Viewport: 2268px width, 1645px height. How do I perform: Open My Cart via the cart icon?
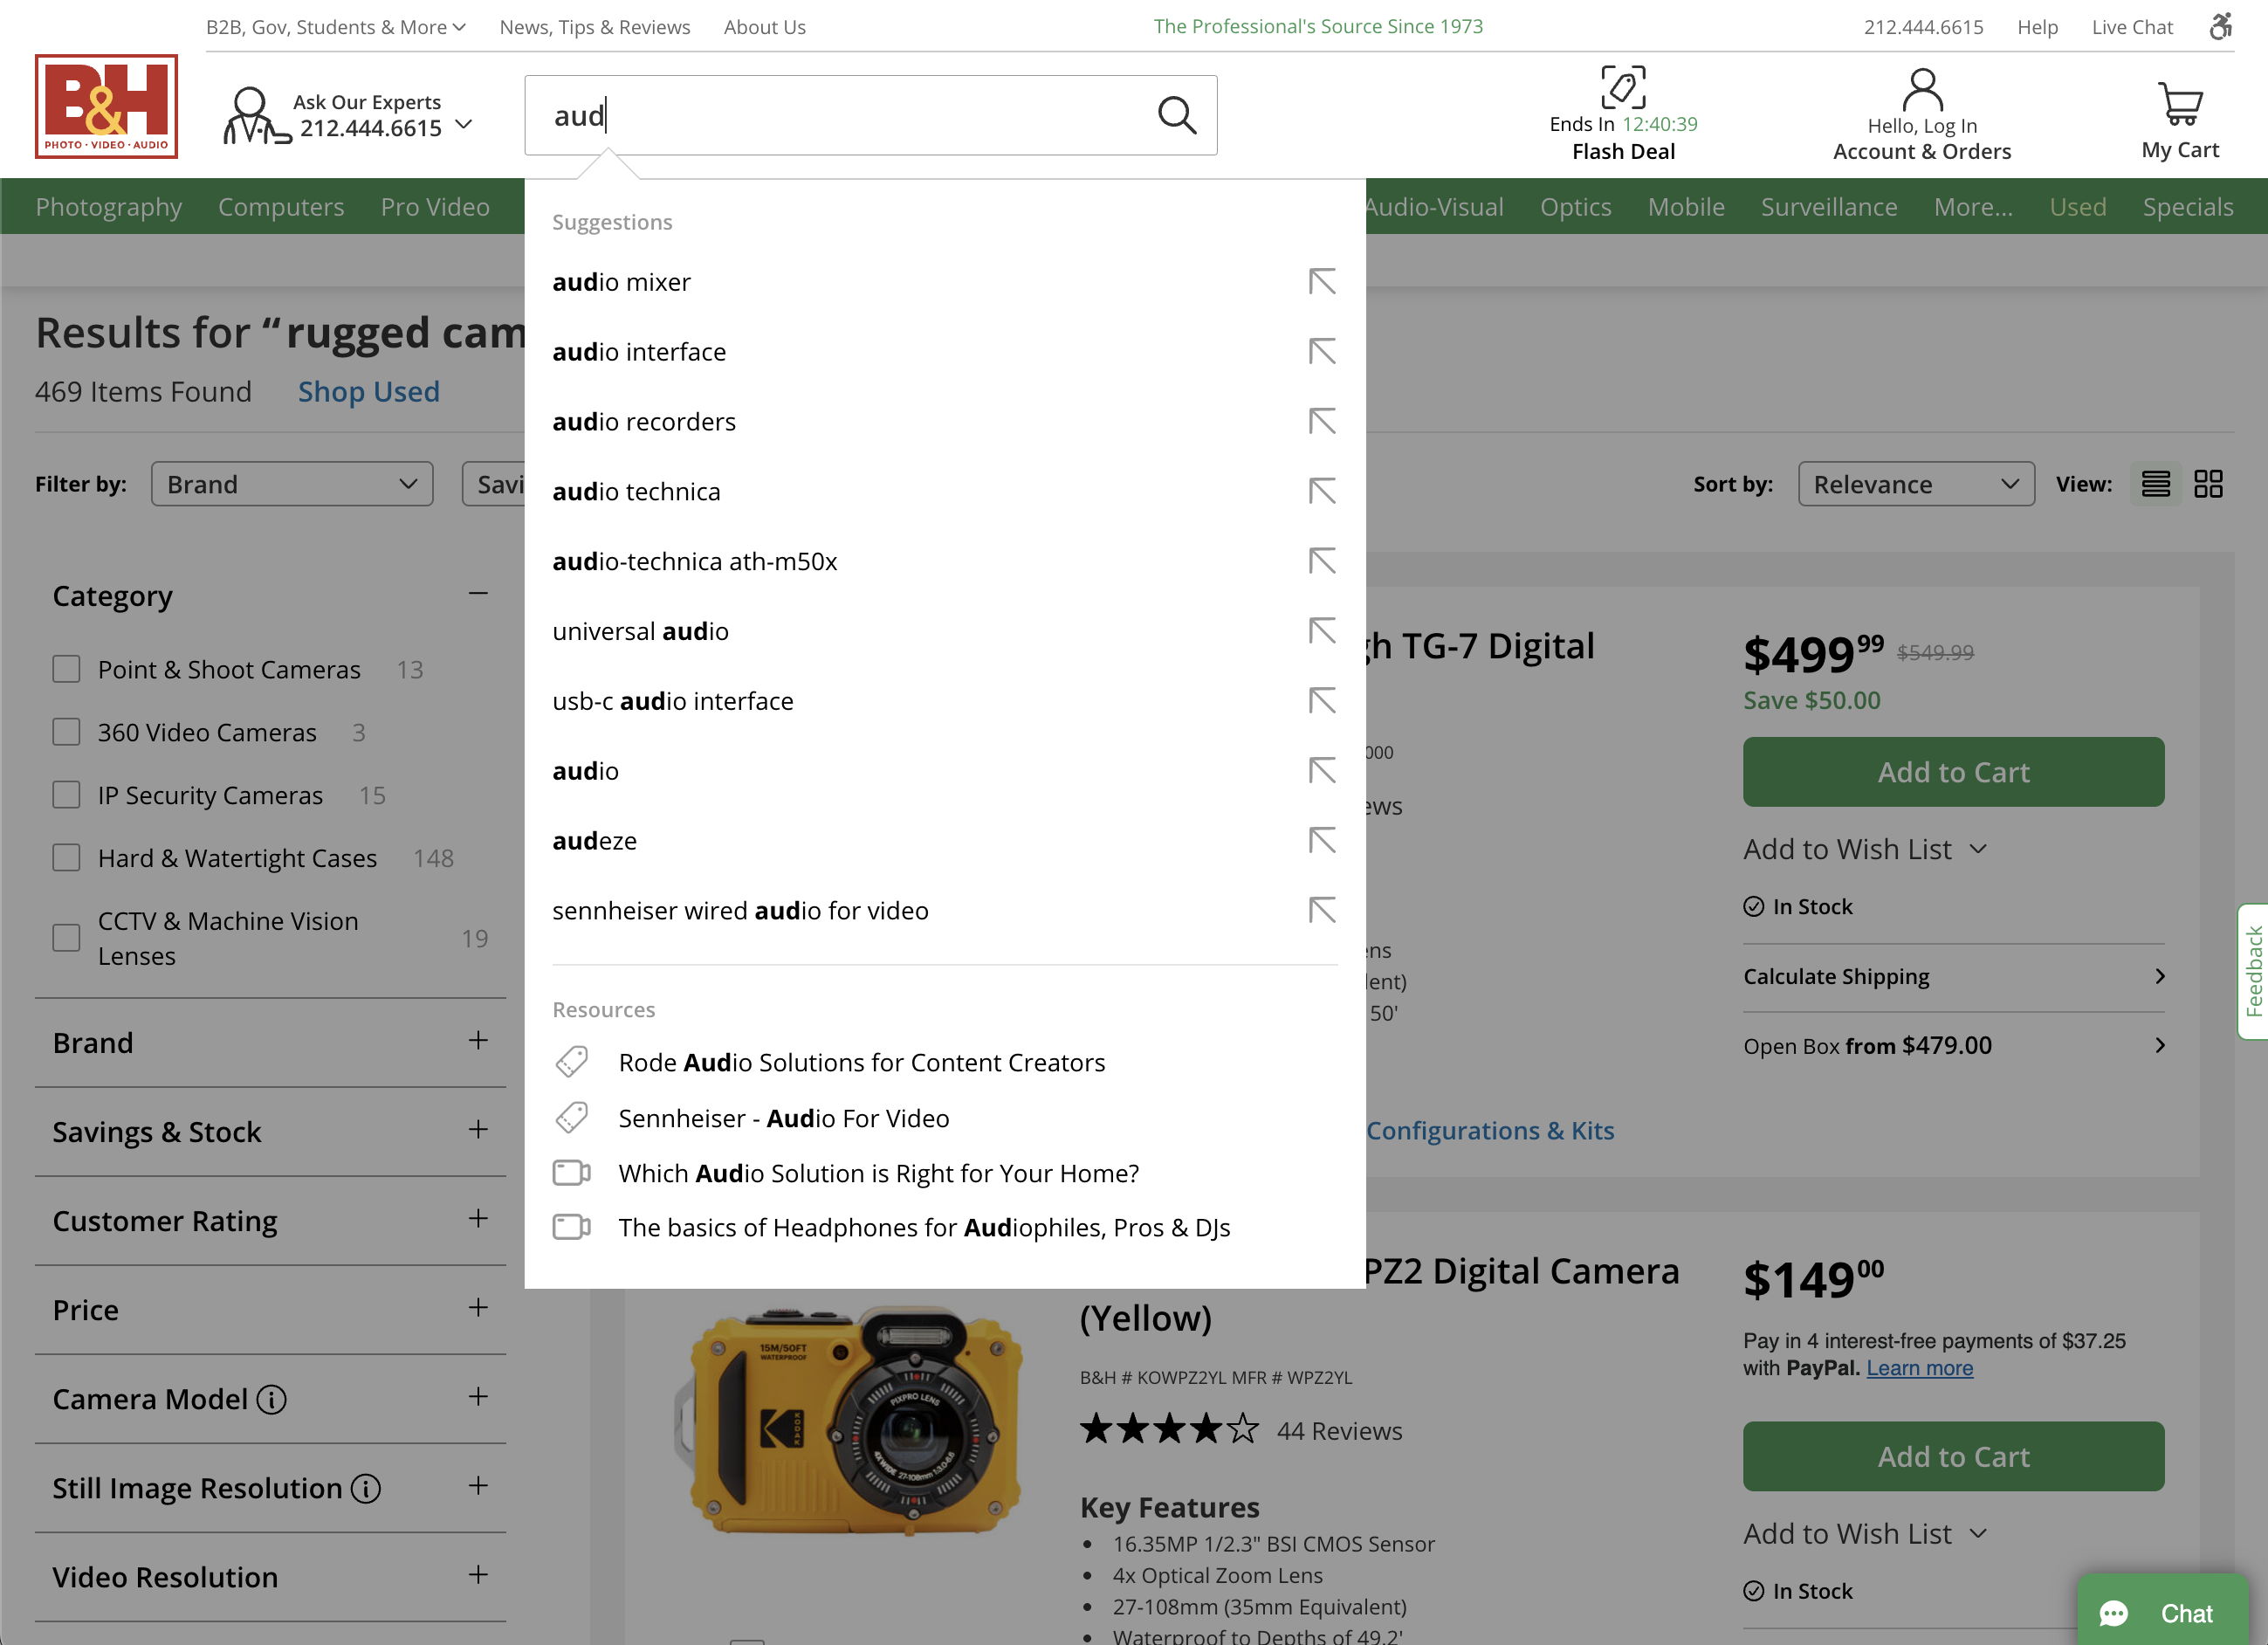tap(2179, 103)
